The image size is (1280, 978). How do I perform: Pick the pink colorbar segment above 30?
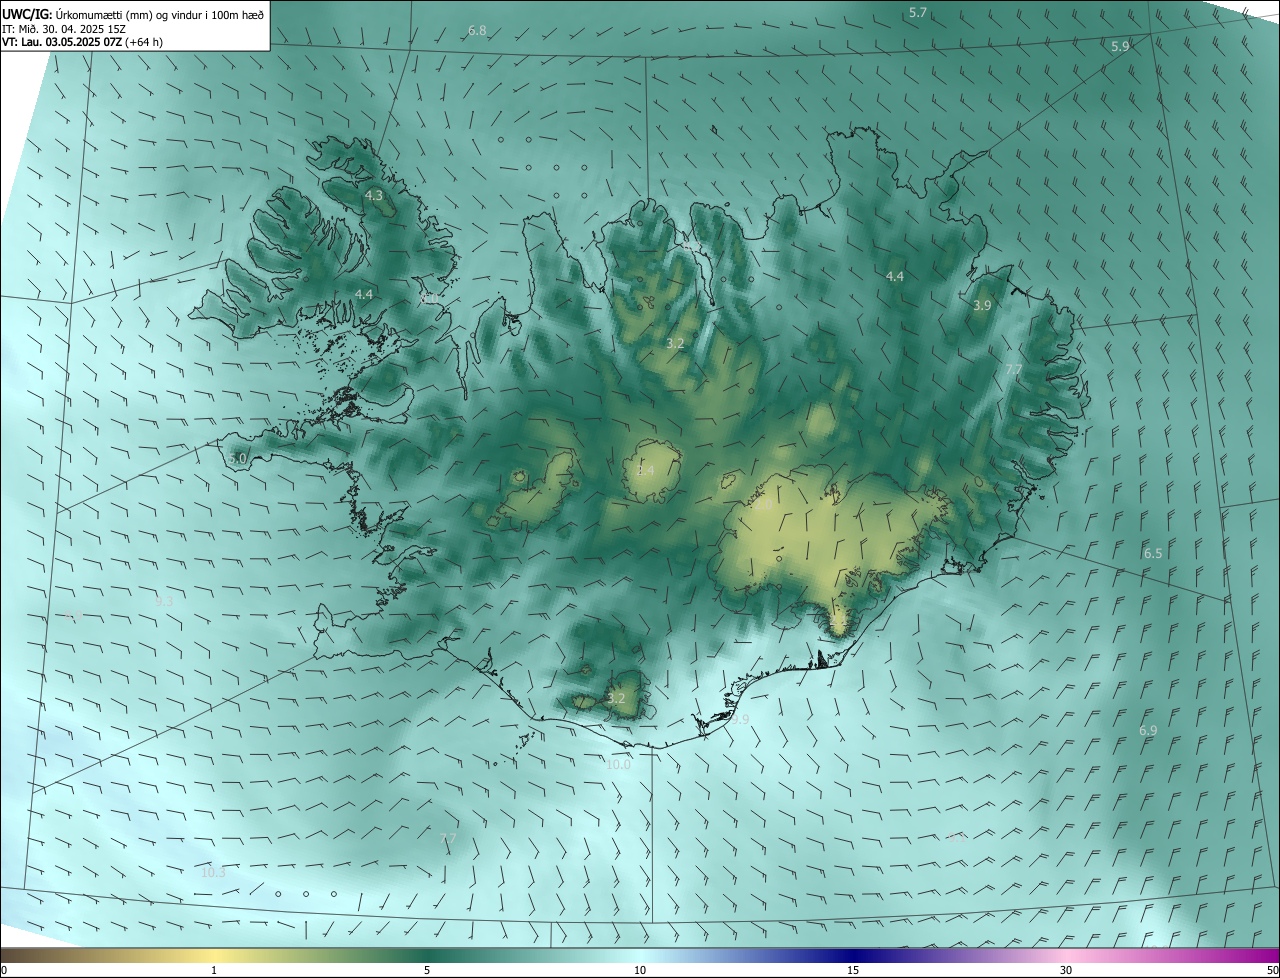point(1066,955)
